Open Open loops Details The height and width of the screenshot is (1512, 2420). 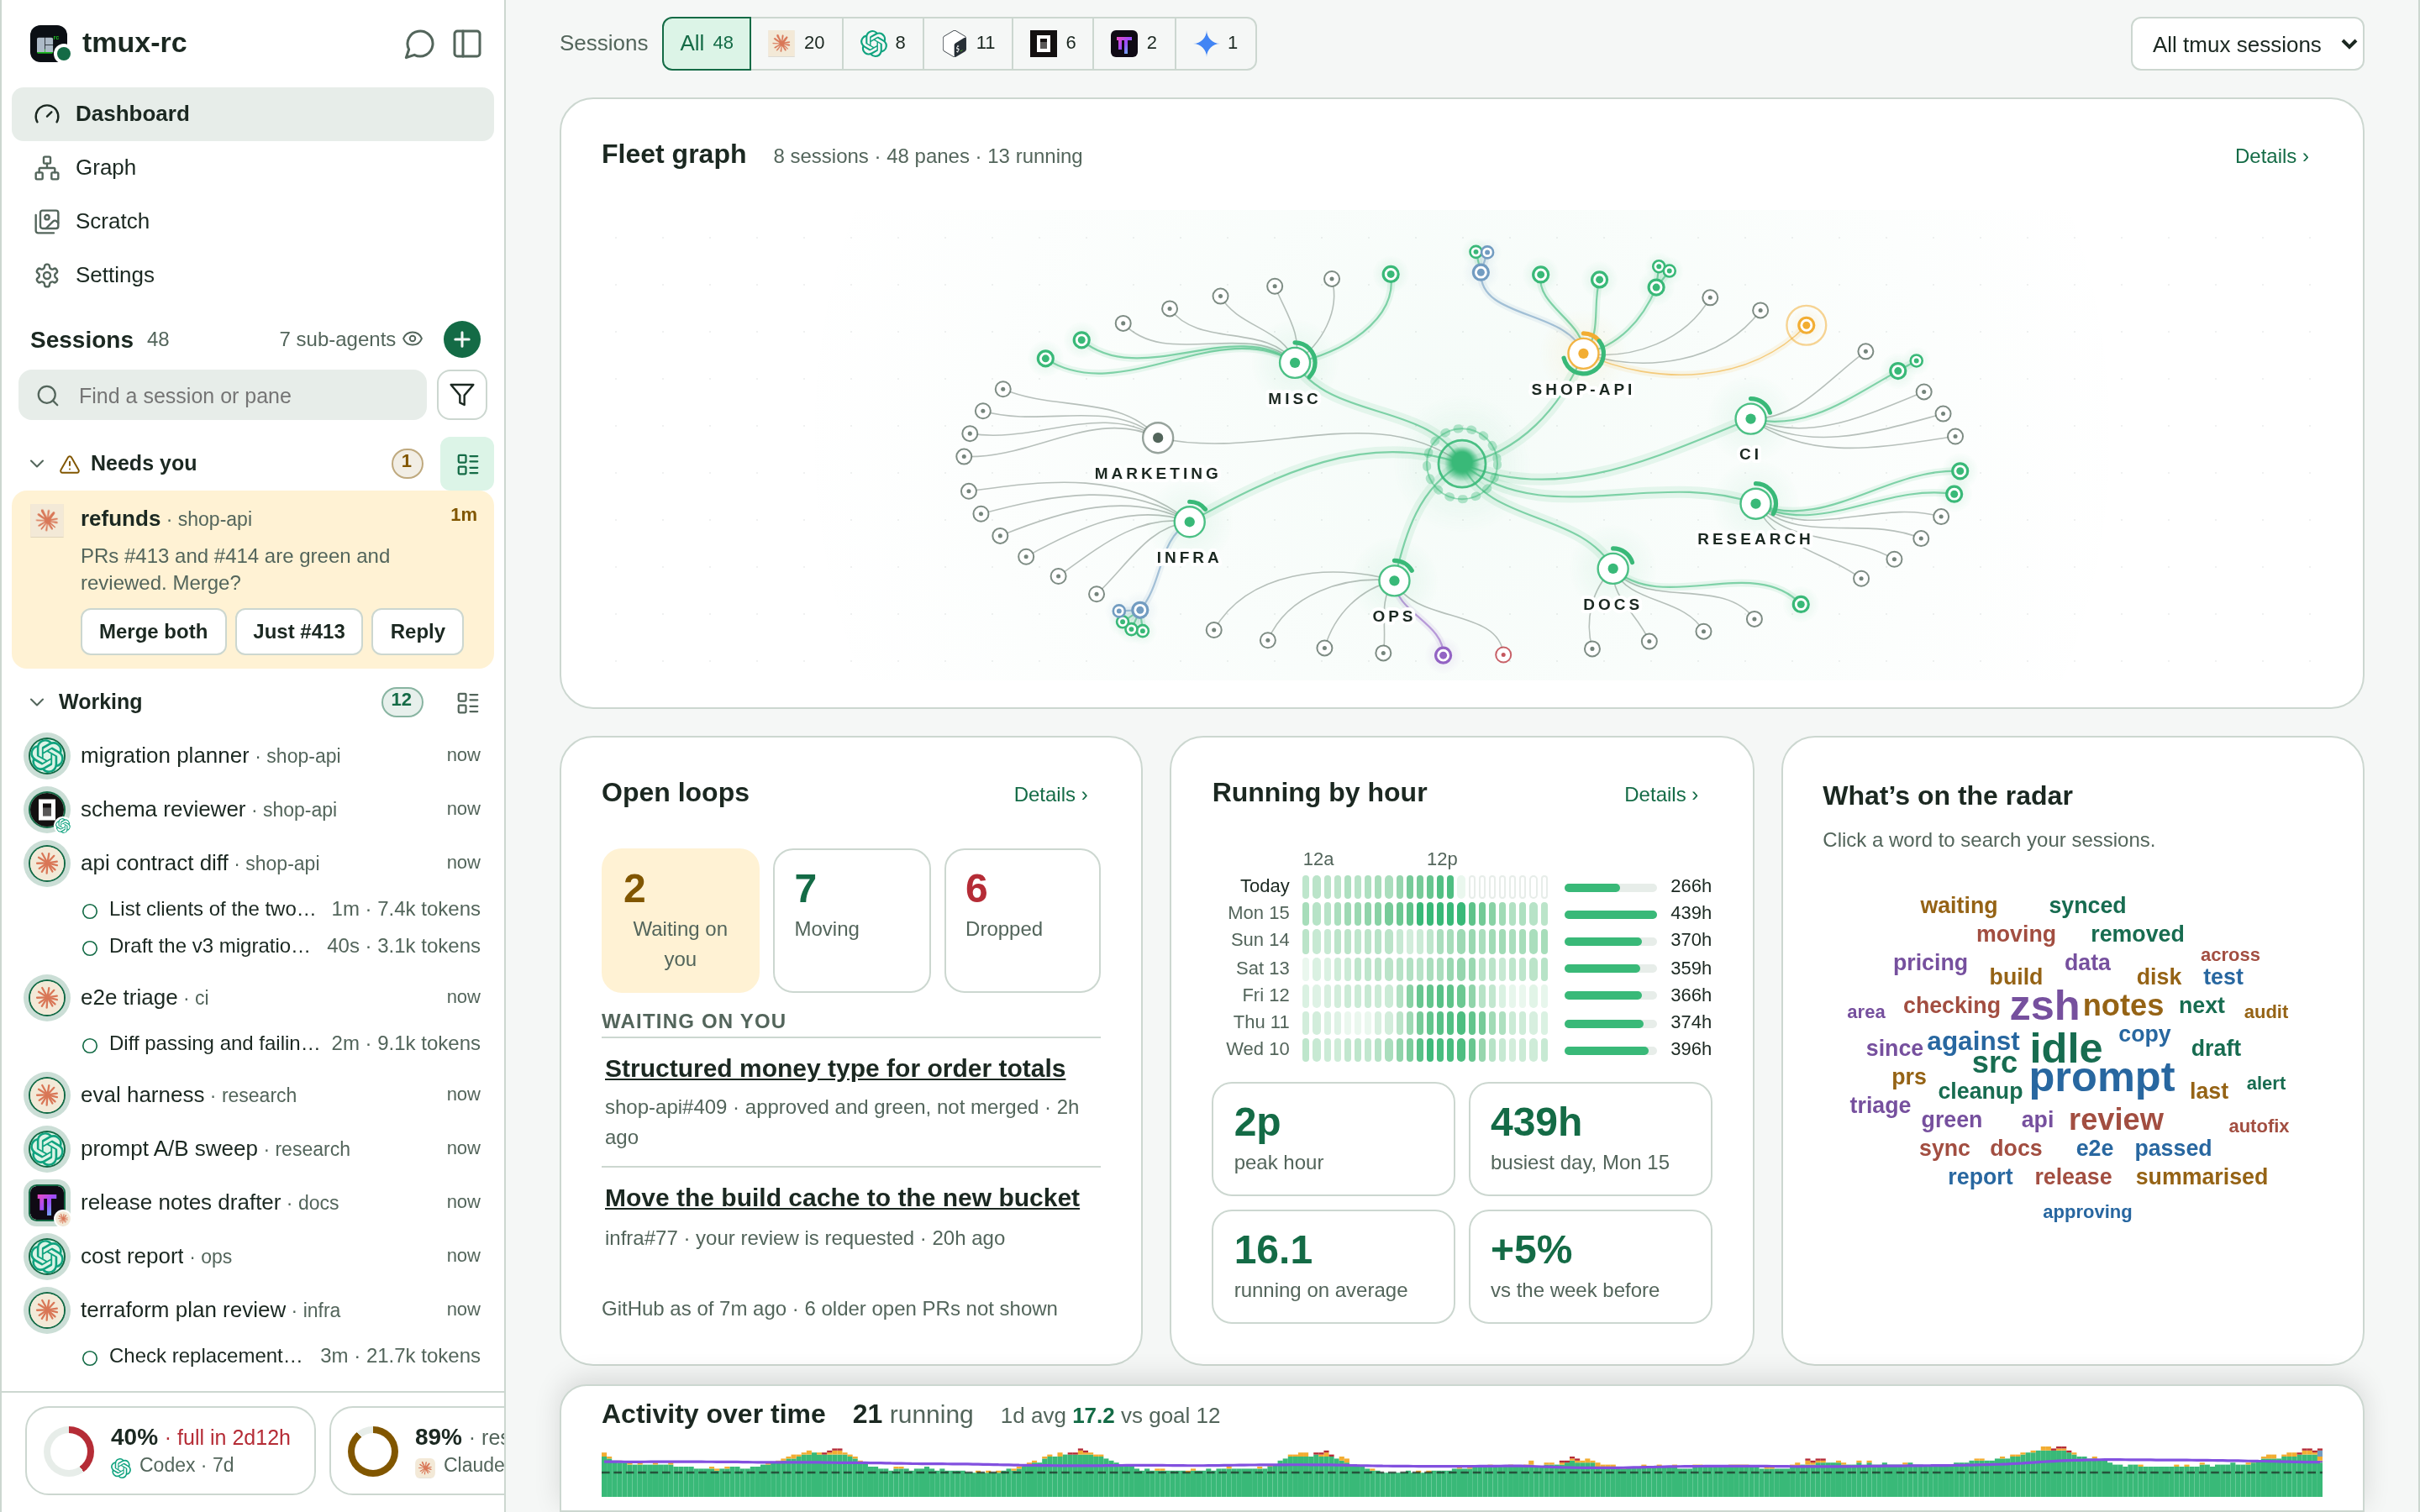(1050, 795)
